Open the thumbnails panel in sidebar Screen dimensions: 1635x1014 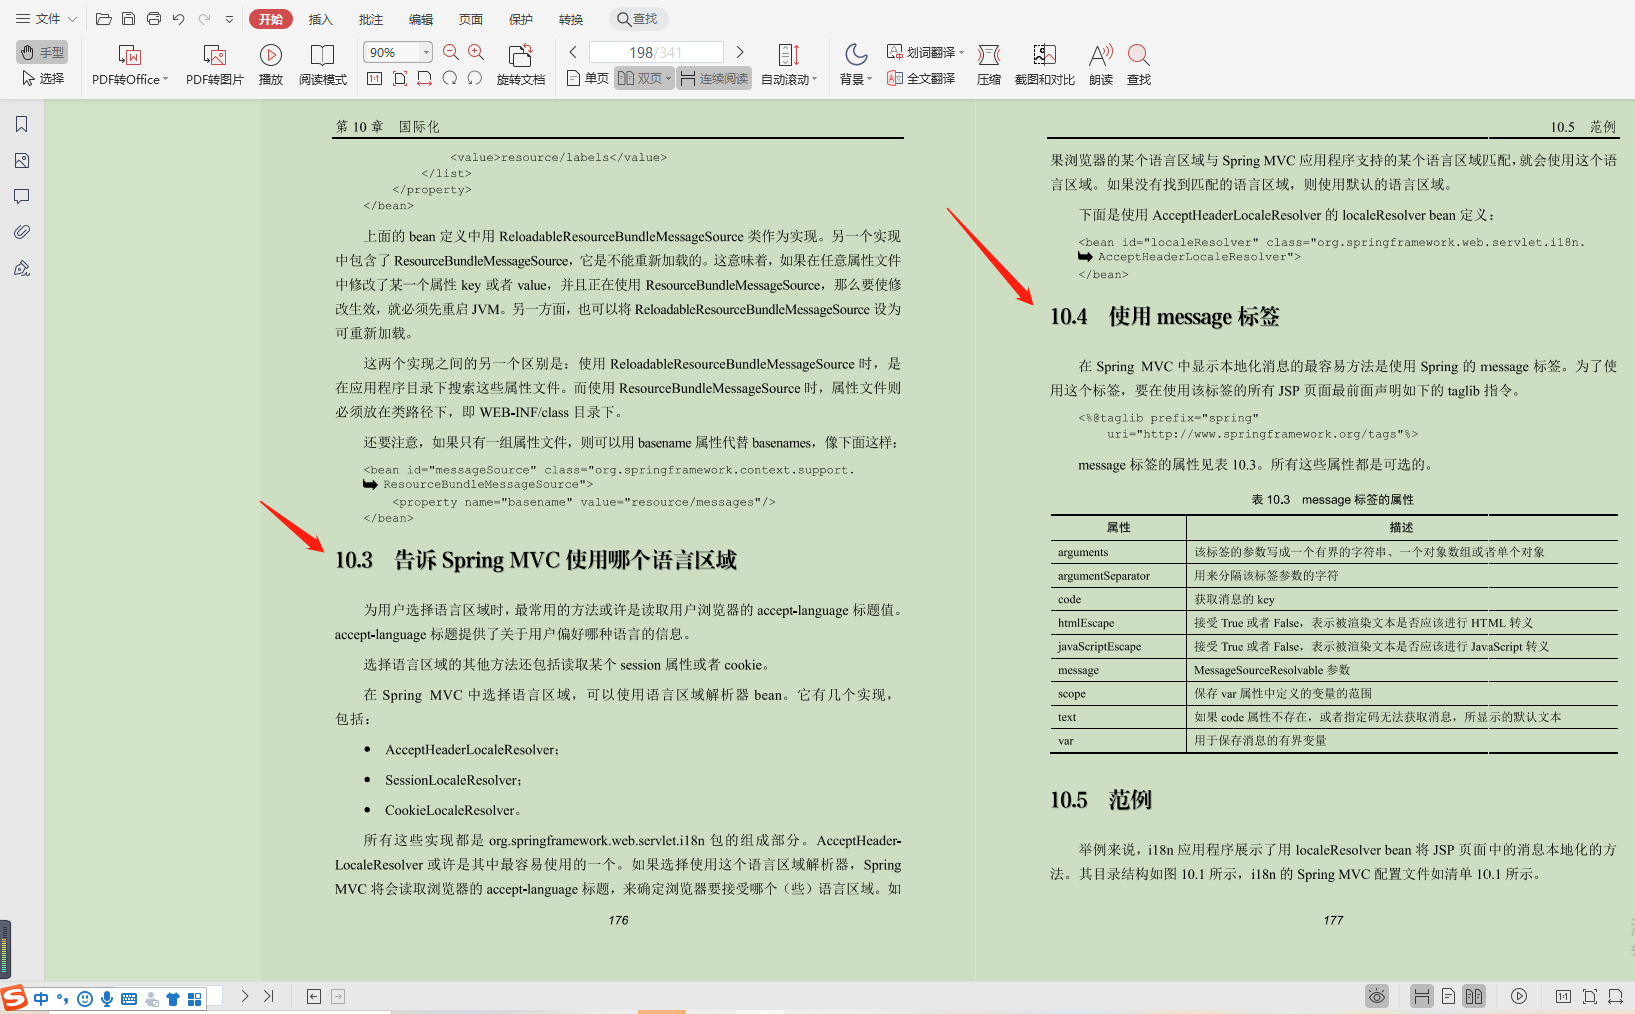22,160
